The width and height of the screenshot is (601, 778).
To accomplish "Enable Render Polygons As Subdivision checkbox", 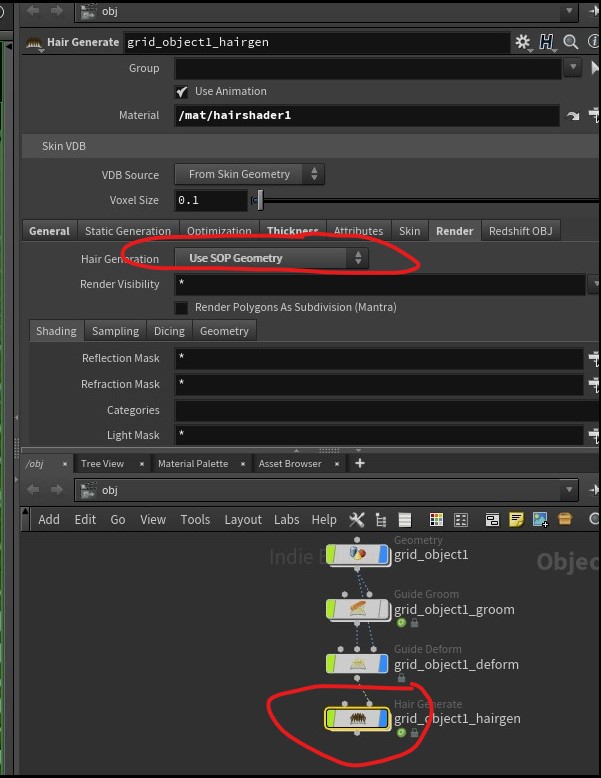I will [182, 307].
